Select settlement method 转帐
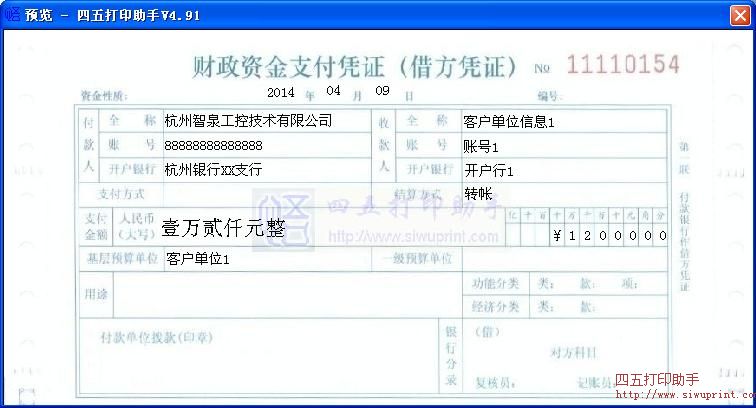The height and width of the screenshot is (408, 756). click(x=478, y=194)
